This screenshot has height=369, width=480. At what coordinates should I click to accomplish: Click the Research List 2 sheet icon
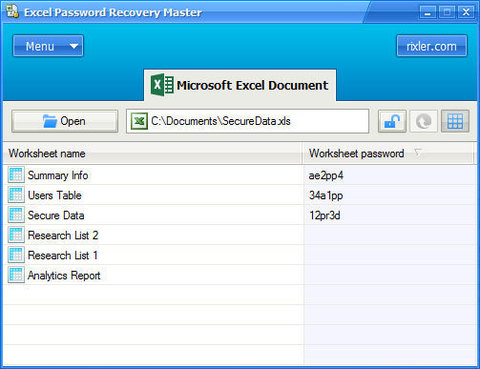point(16,235)
